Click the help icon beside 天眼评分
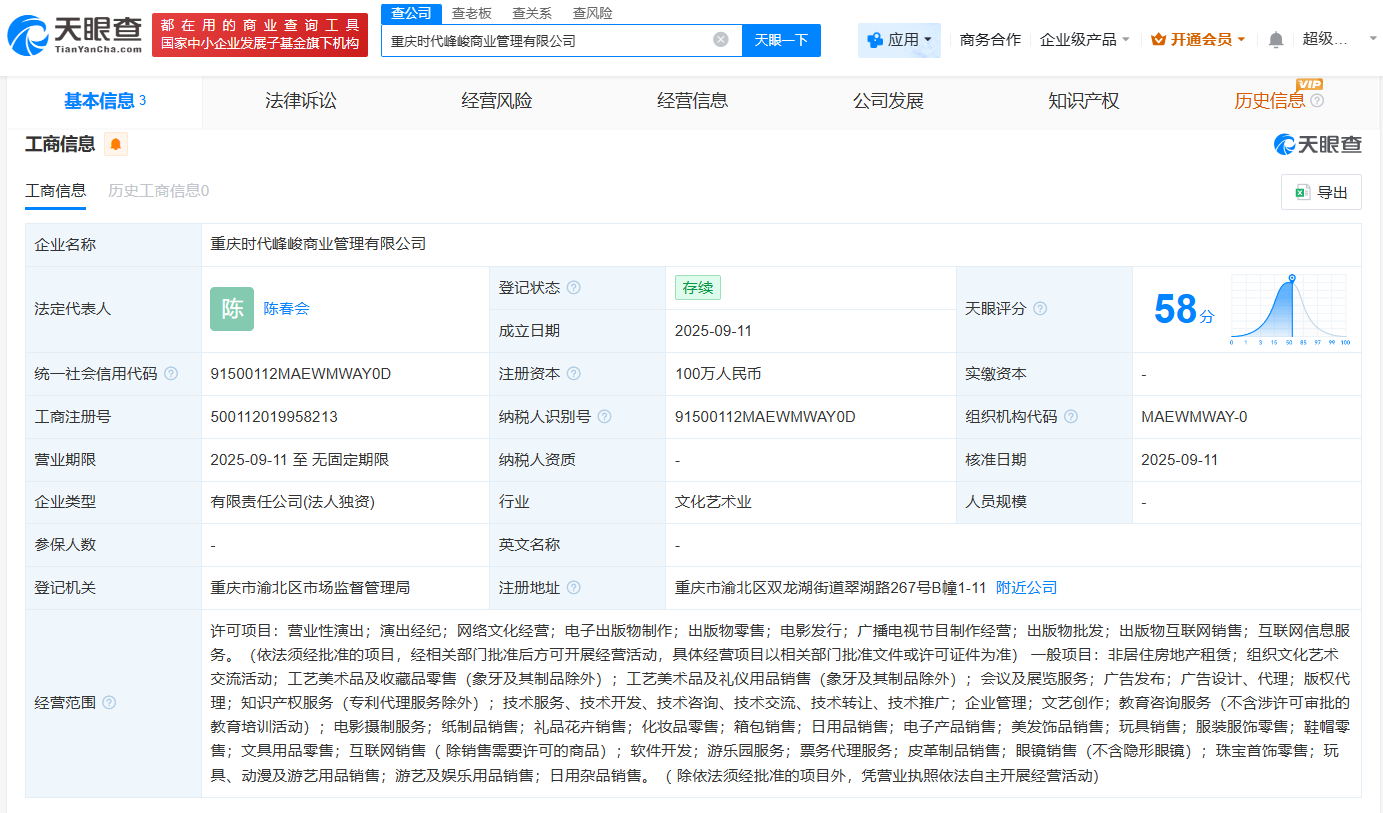The height and width of the screenshot is (813, 1383). [x=1041, y=308]
